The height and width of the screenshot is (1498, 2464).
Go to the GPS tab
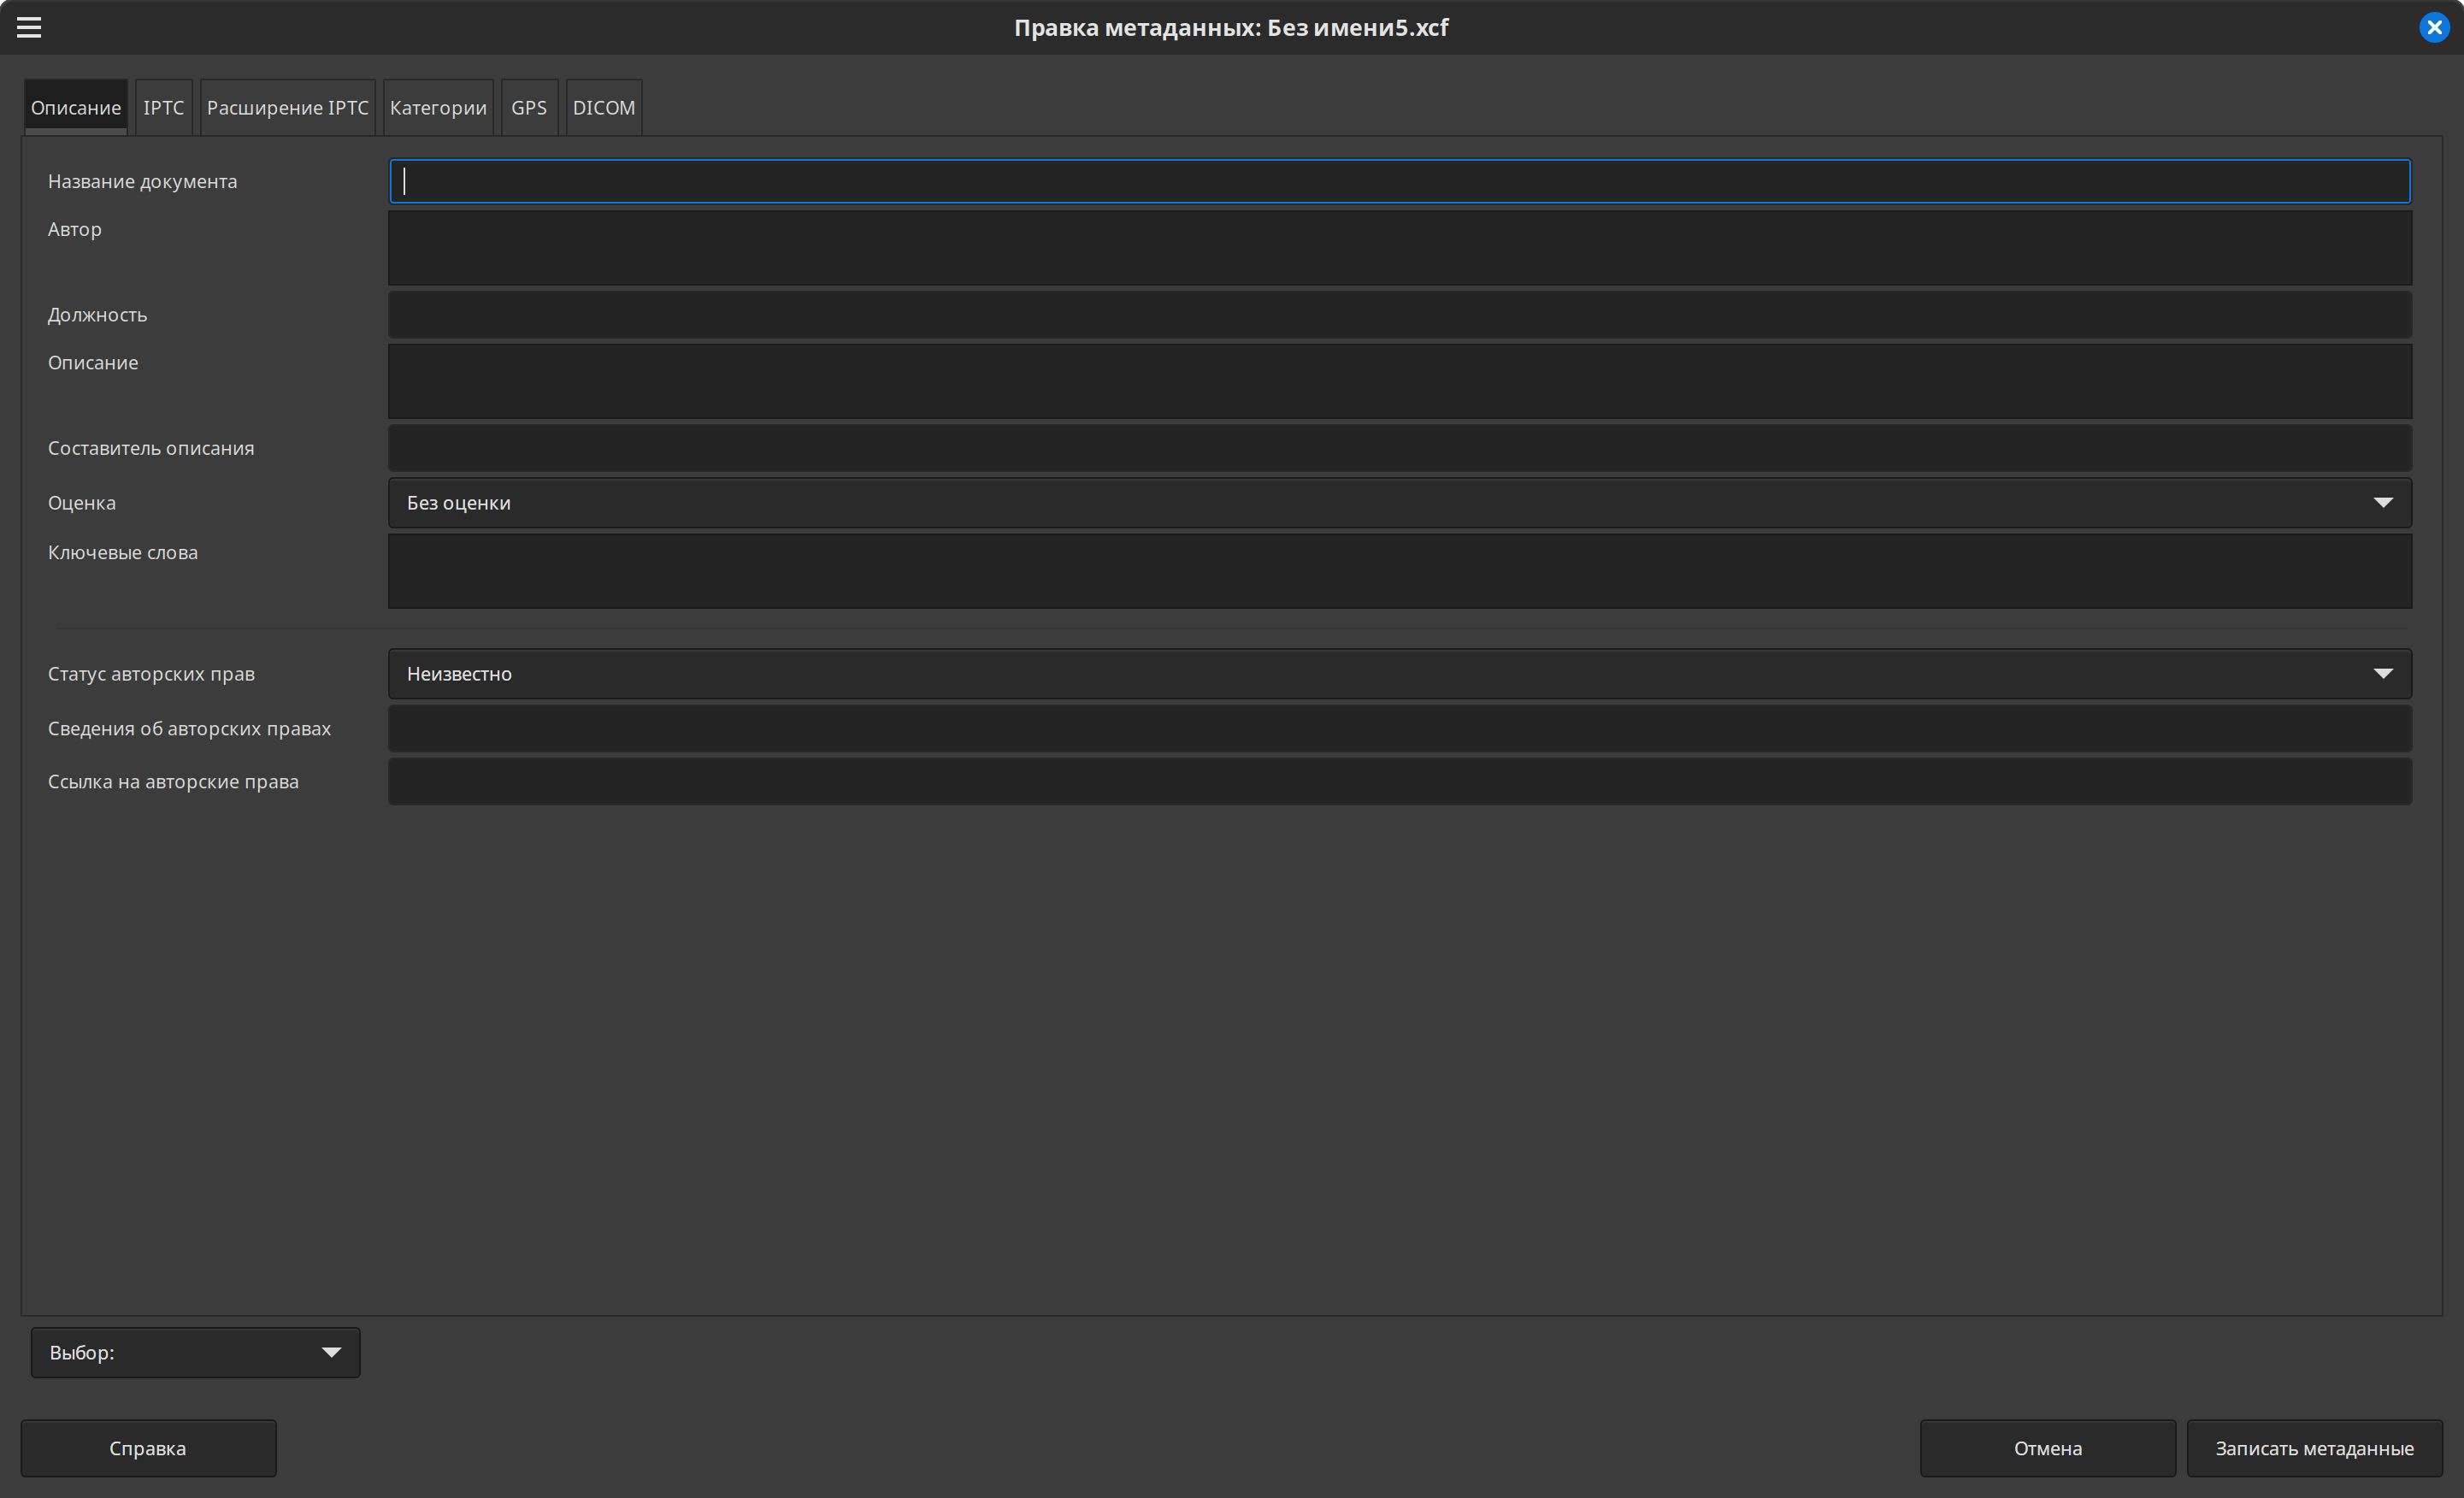pos(528,107)
